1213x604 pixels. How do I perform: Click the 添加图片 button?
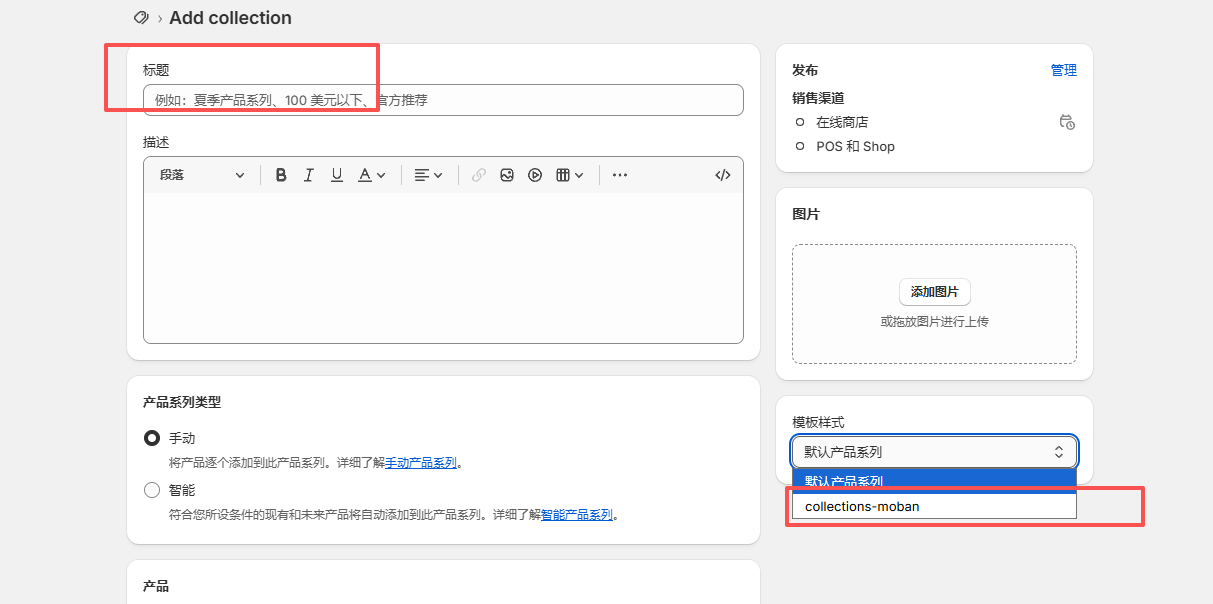[934, 292]
